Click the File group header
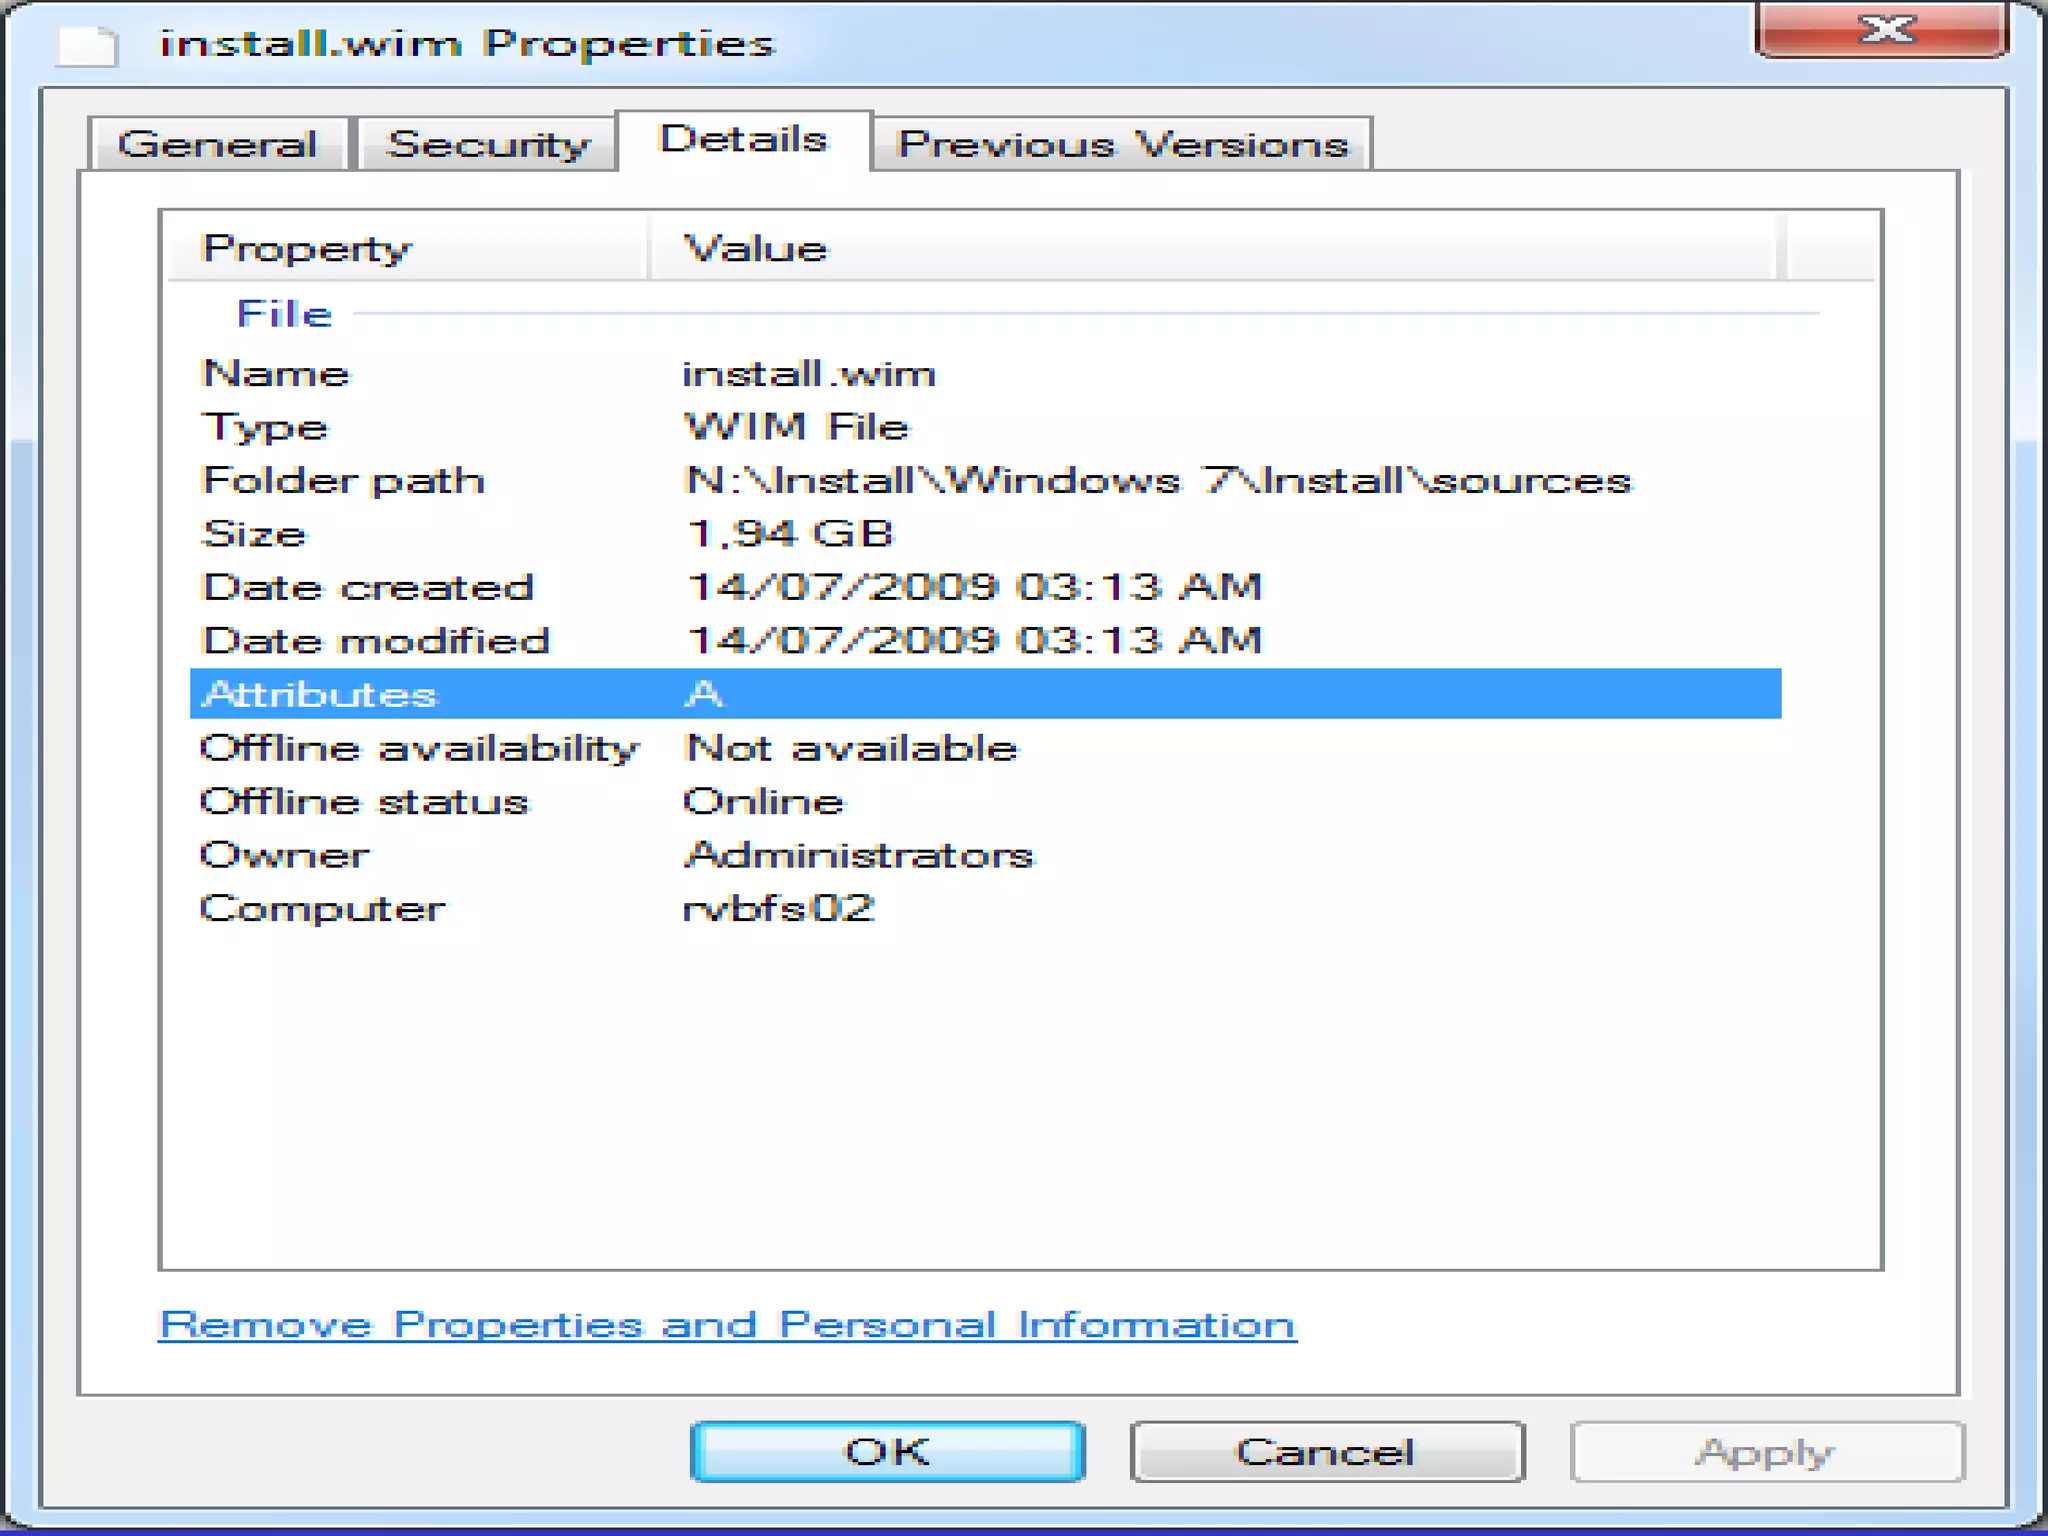Viewport: 2048px width, 1536px height. click(285, 314)
